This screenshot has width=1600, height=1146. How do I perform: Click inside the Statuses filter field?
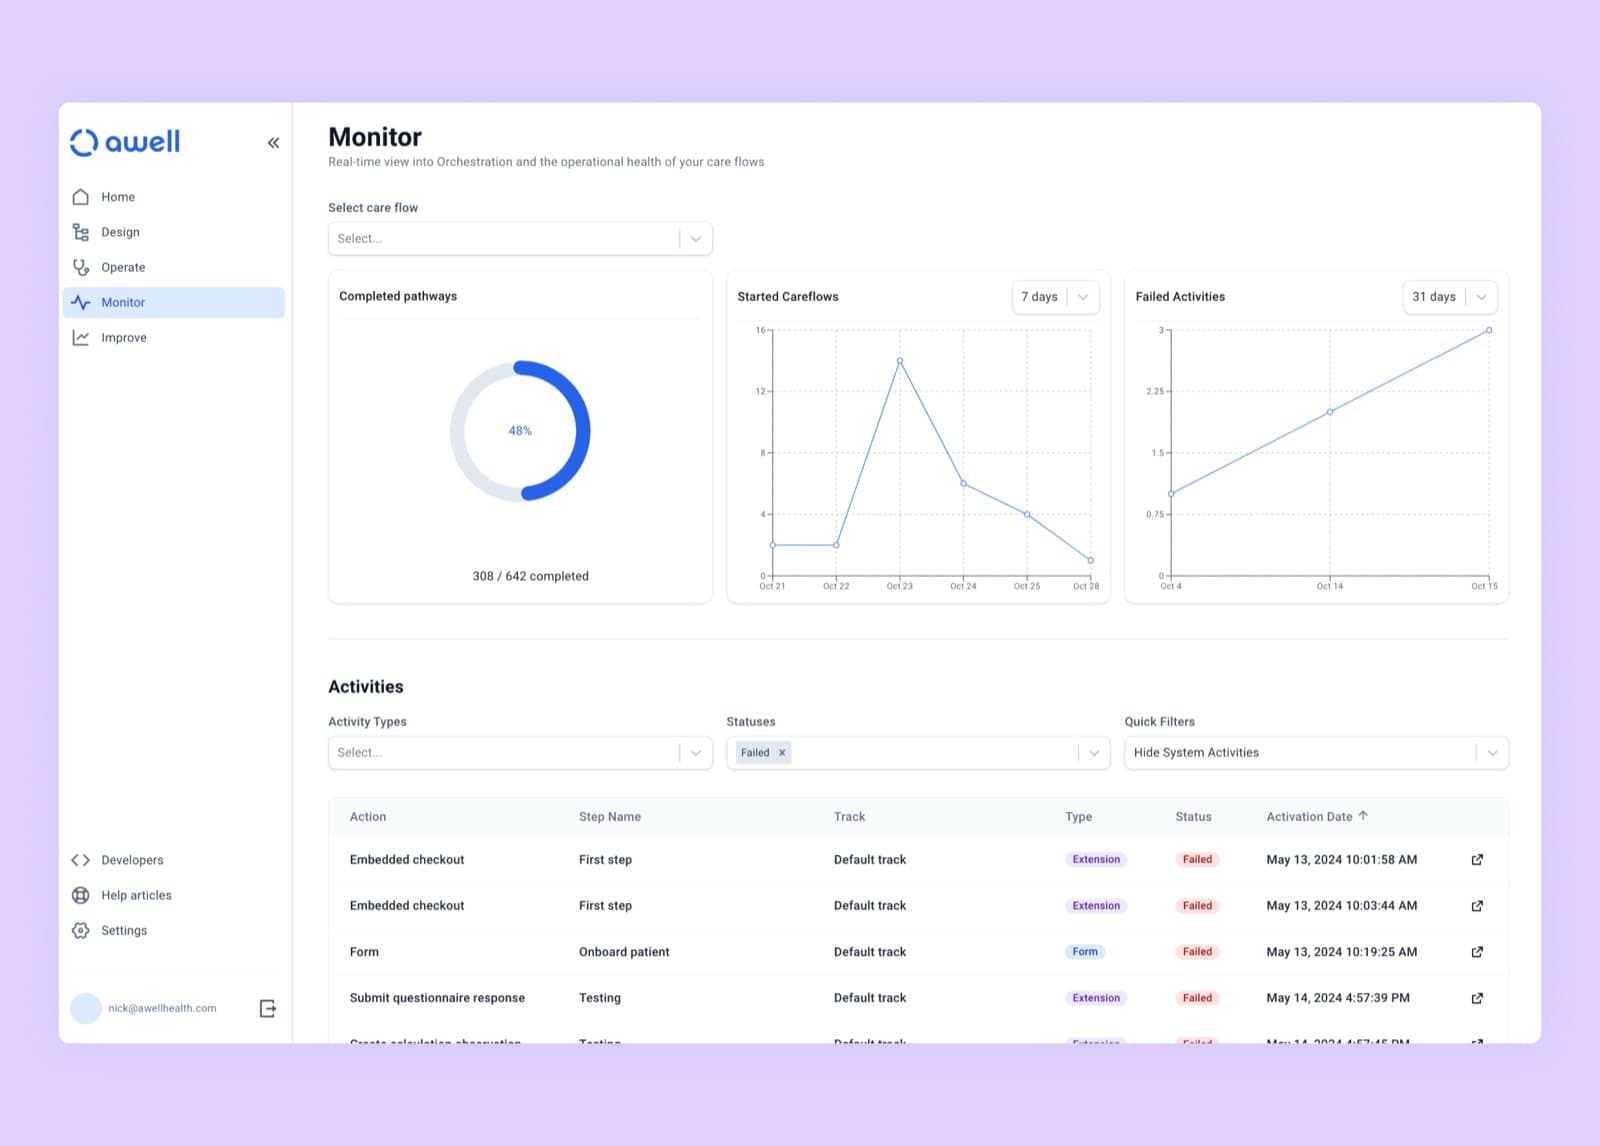pos(918,753)
